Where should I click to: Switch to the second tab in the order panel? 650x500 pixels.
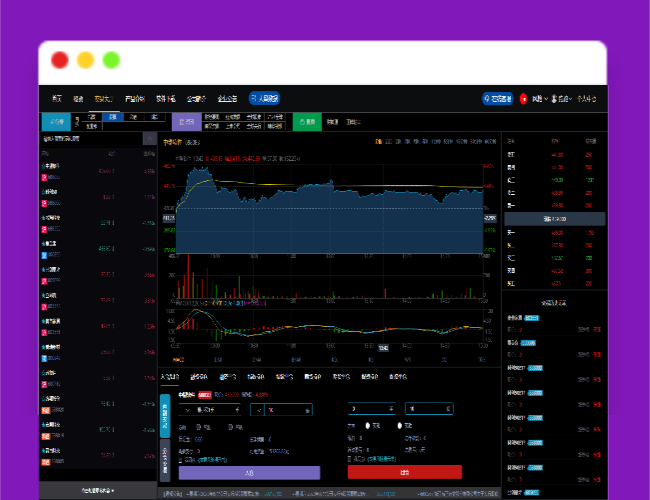click(199, 377)
